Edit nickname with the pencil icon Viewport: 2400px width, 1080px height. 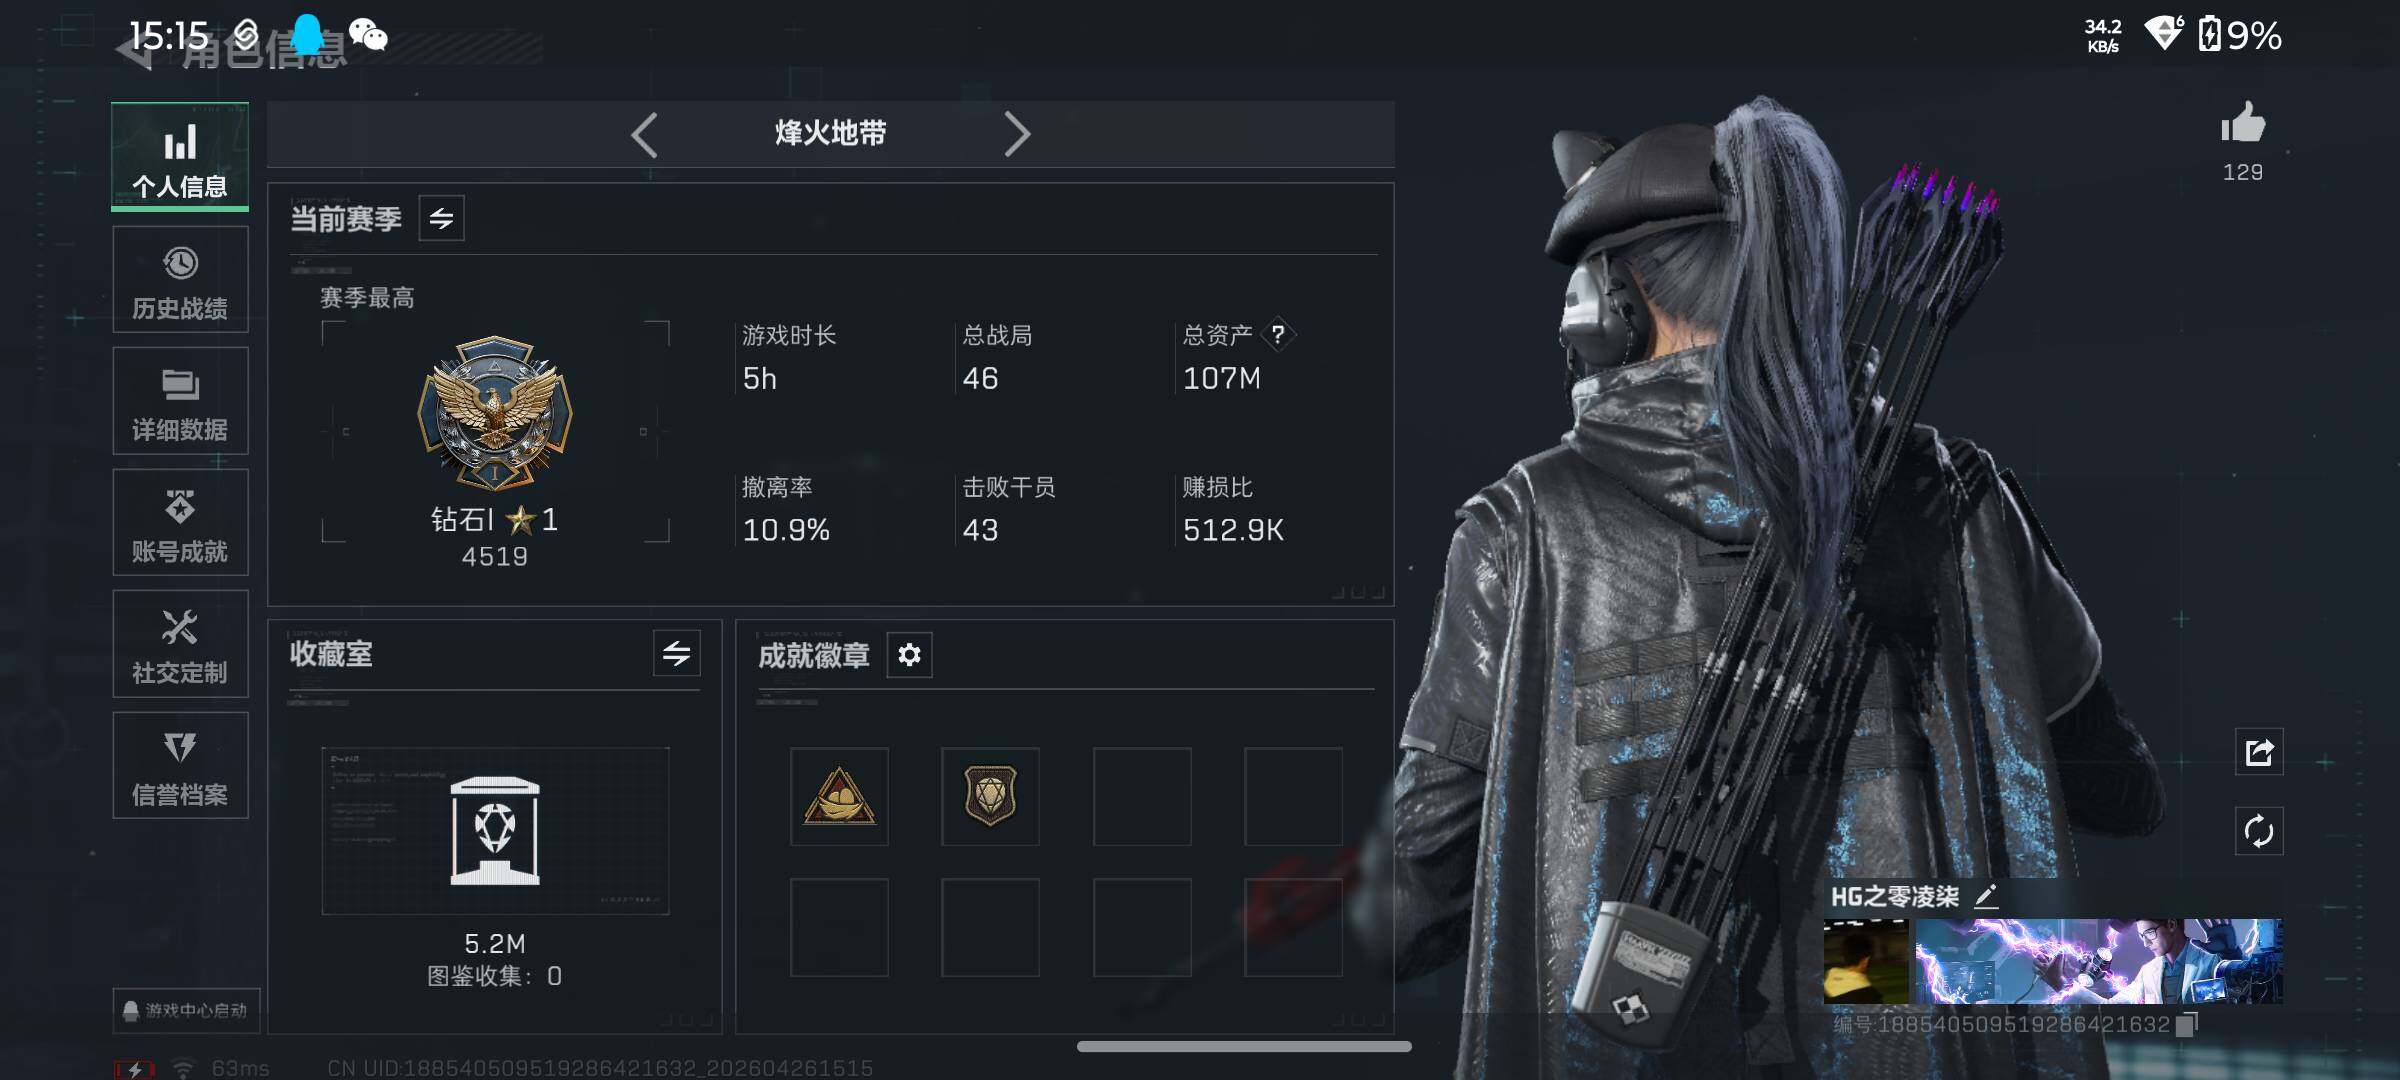coord(1986,896)
